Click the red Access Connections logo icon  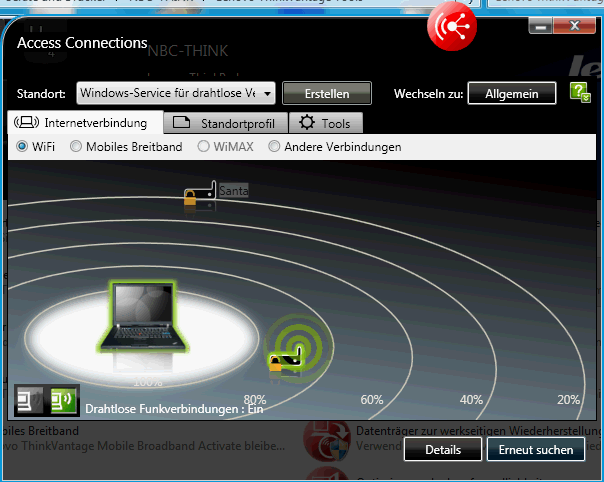pyautogui.click(x=452, y=26)
